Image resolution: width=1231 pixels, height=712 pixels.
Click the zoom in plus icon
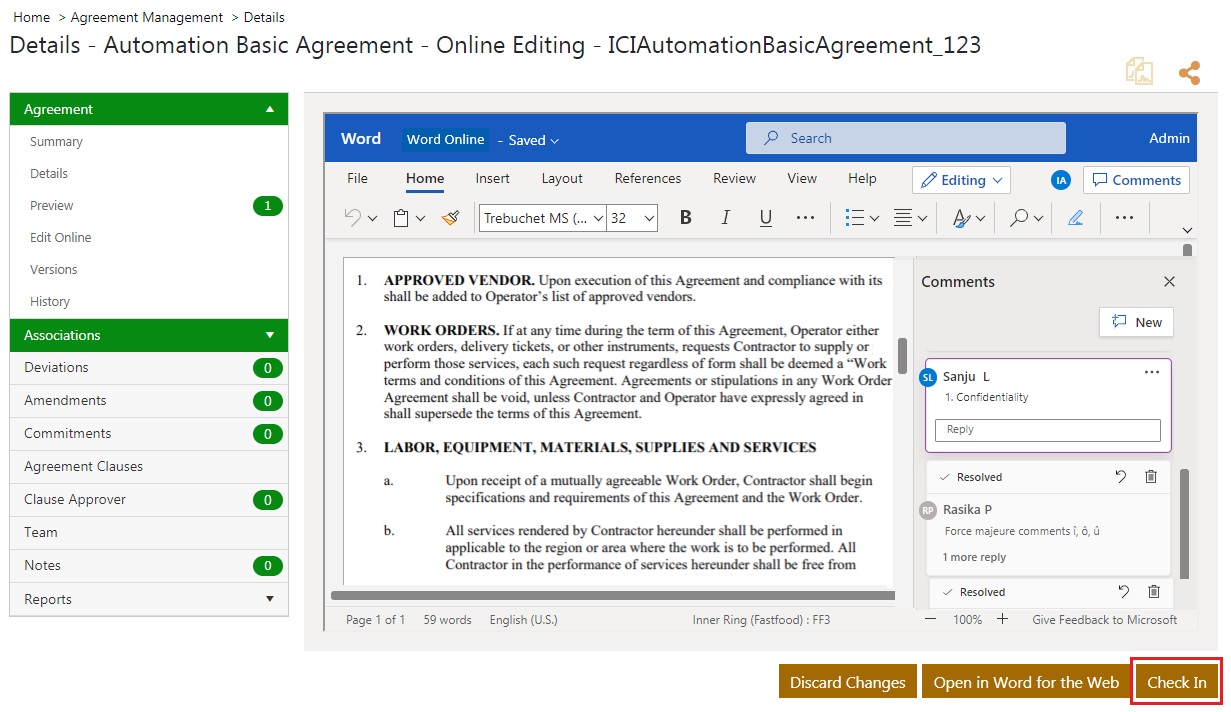pos(1003,620)
